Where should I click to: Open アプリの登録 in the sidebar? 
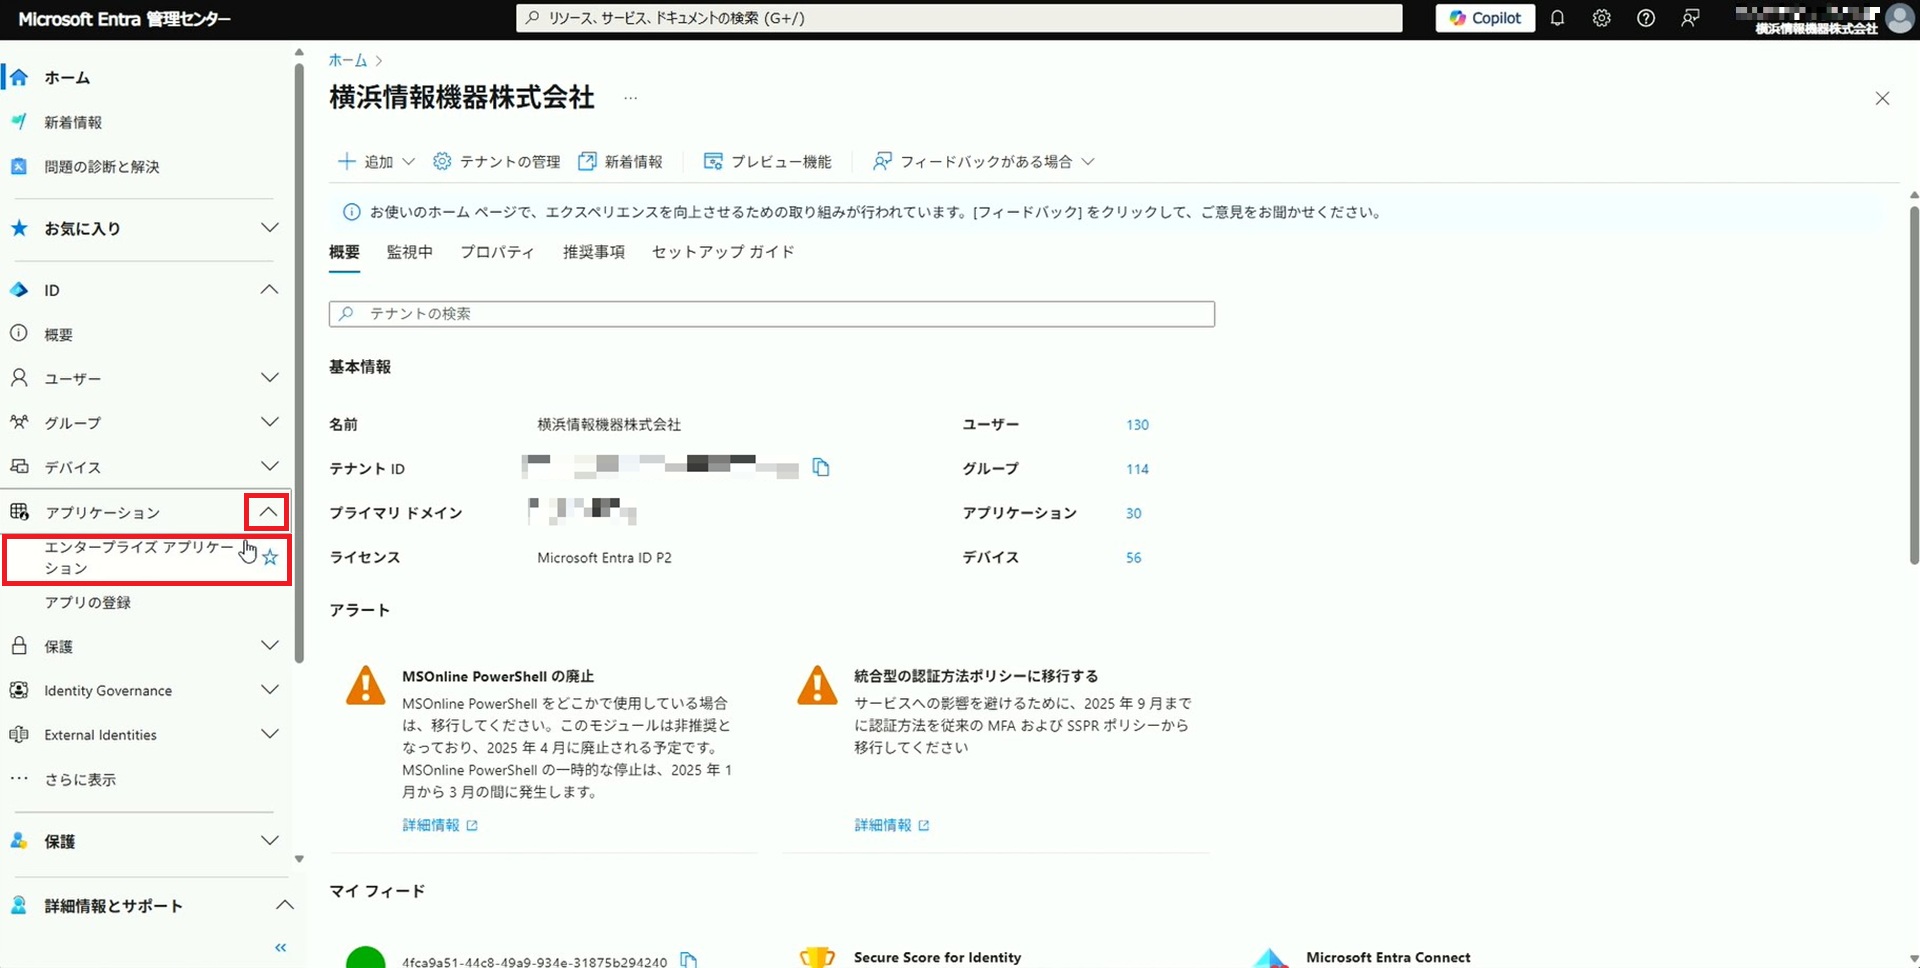[x=88, y=602]
